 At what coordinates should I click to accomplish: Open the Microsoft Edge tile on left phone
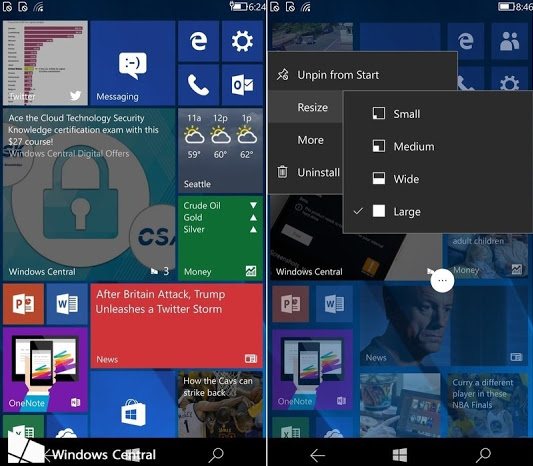[199, 41]
